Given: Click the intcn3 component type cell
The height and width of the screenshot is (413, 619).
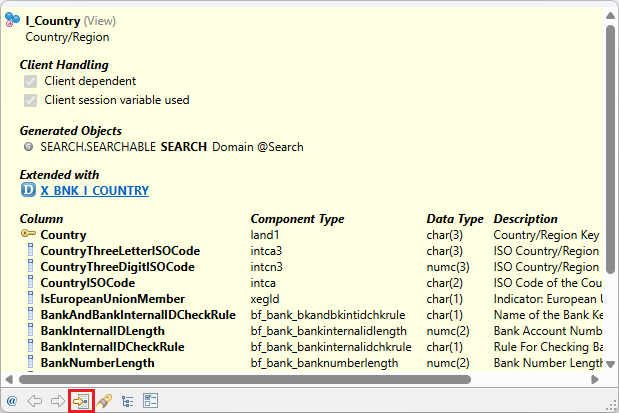Looking at the screenshot, I should pos(266,267).
